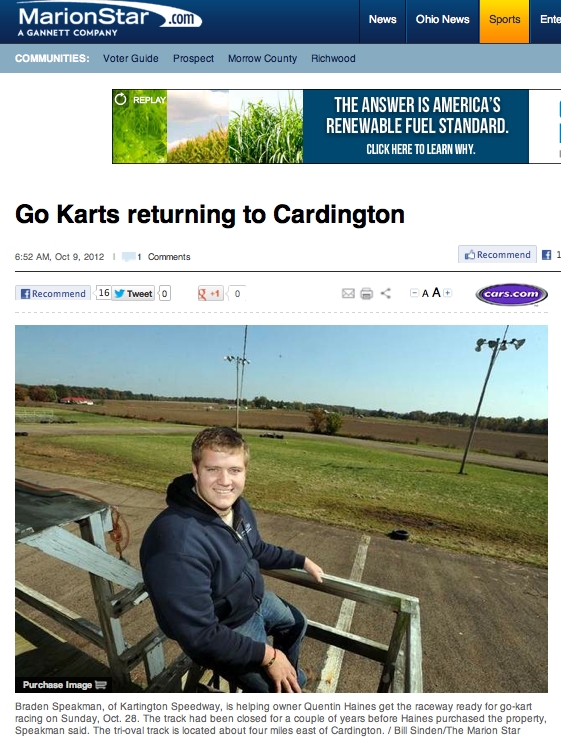The height and width of the screenshot is (748, 561).
Task: Click the cars.com logo
Action: (x=511, y=294)
